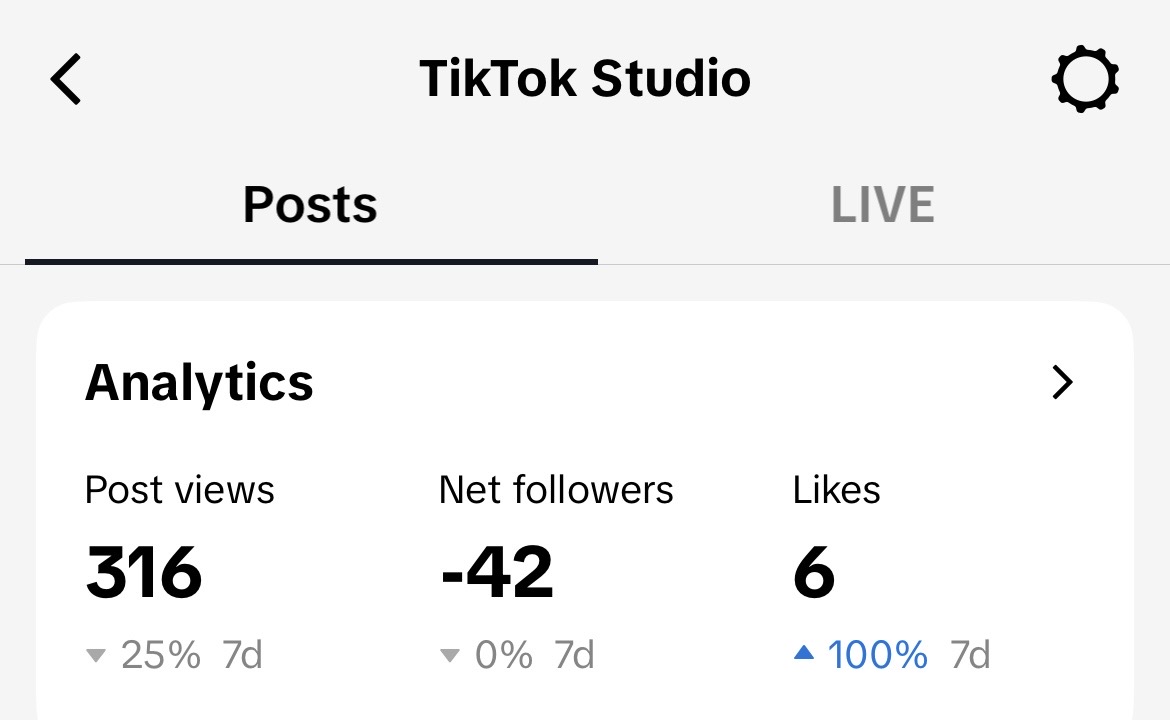Switch to the Posts tab
Screen dimensions: 1170x720
310,205
